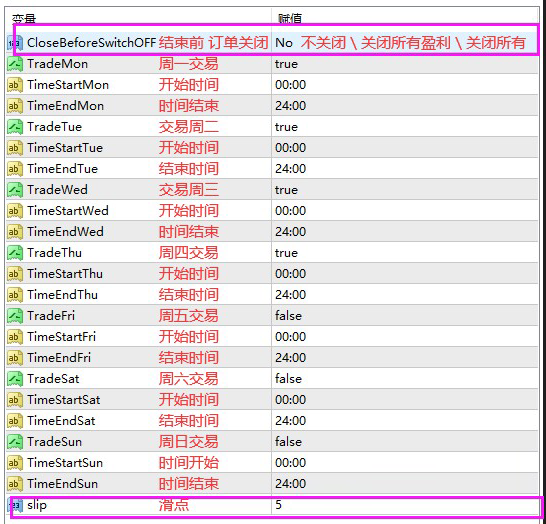Click the ab icon beside TimeStartSat
546x524 pixels.
(x=15, y=400)
